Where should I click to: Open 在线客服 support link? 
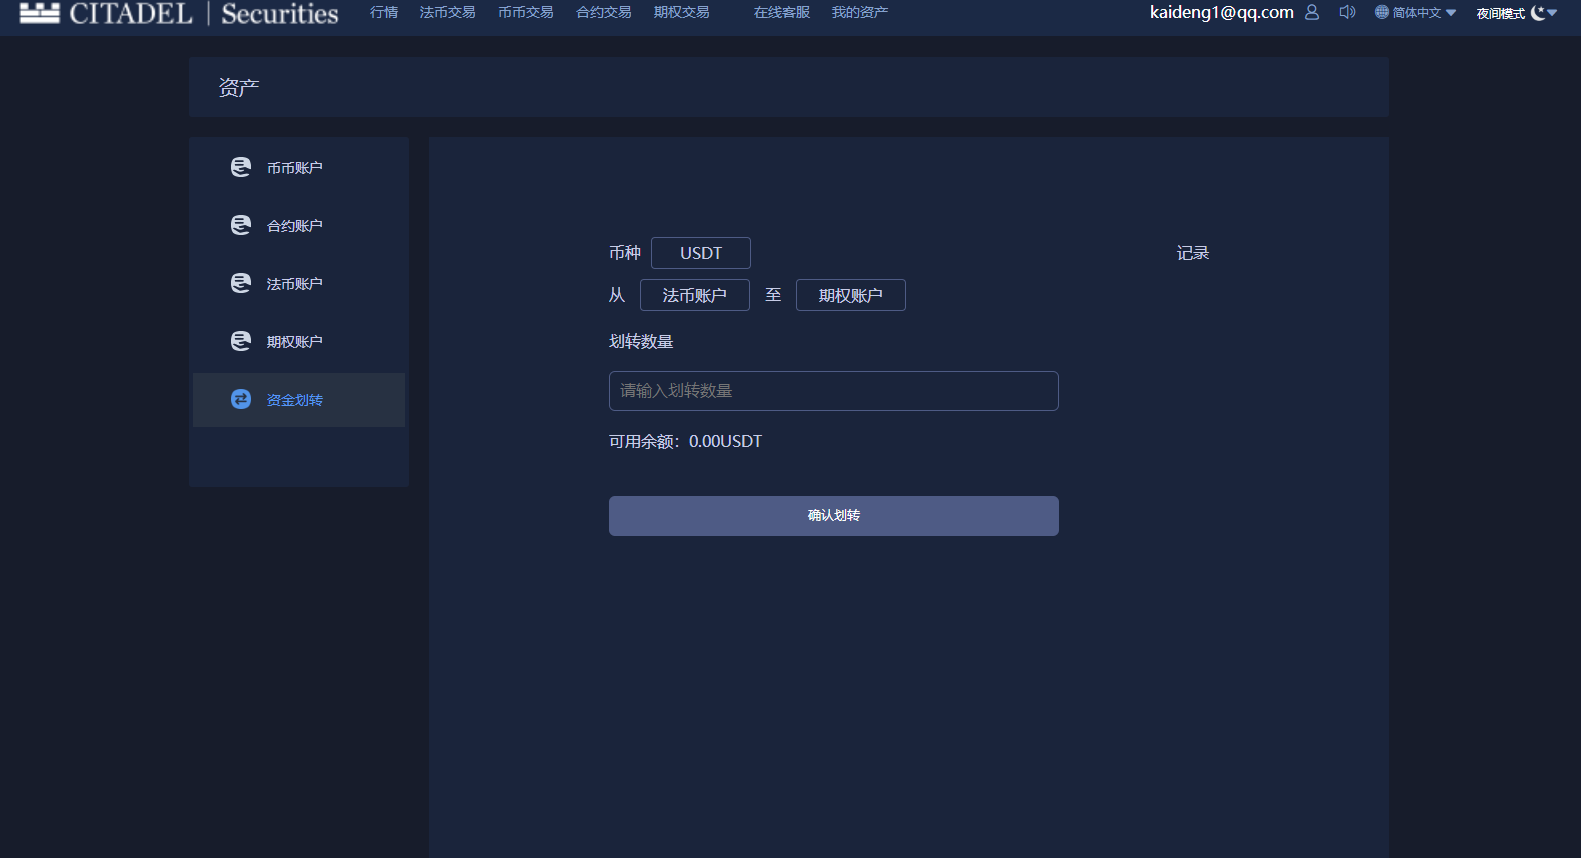tap(782, 12)
